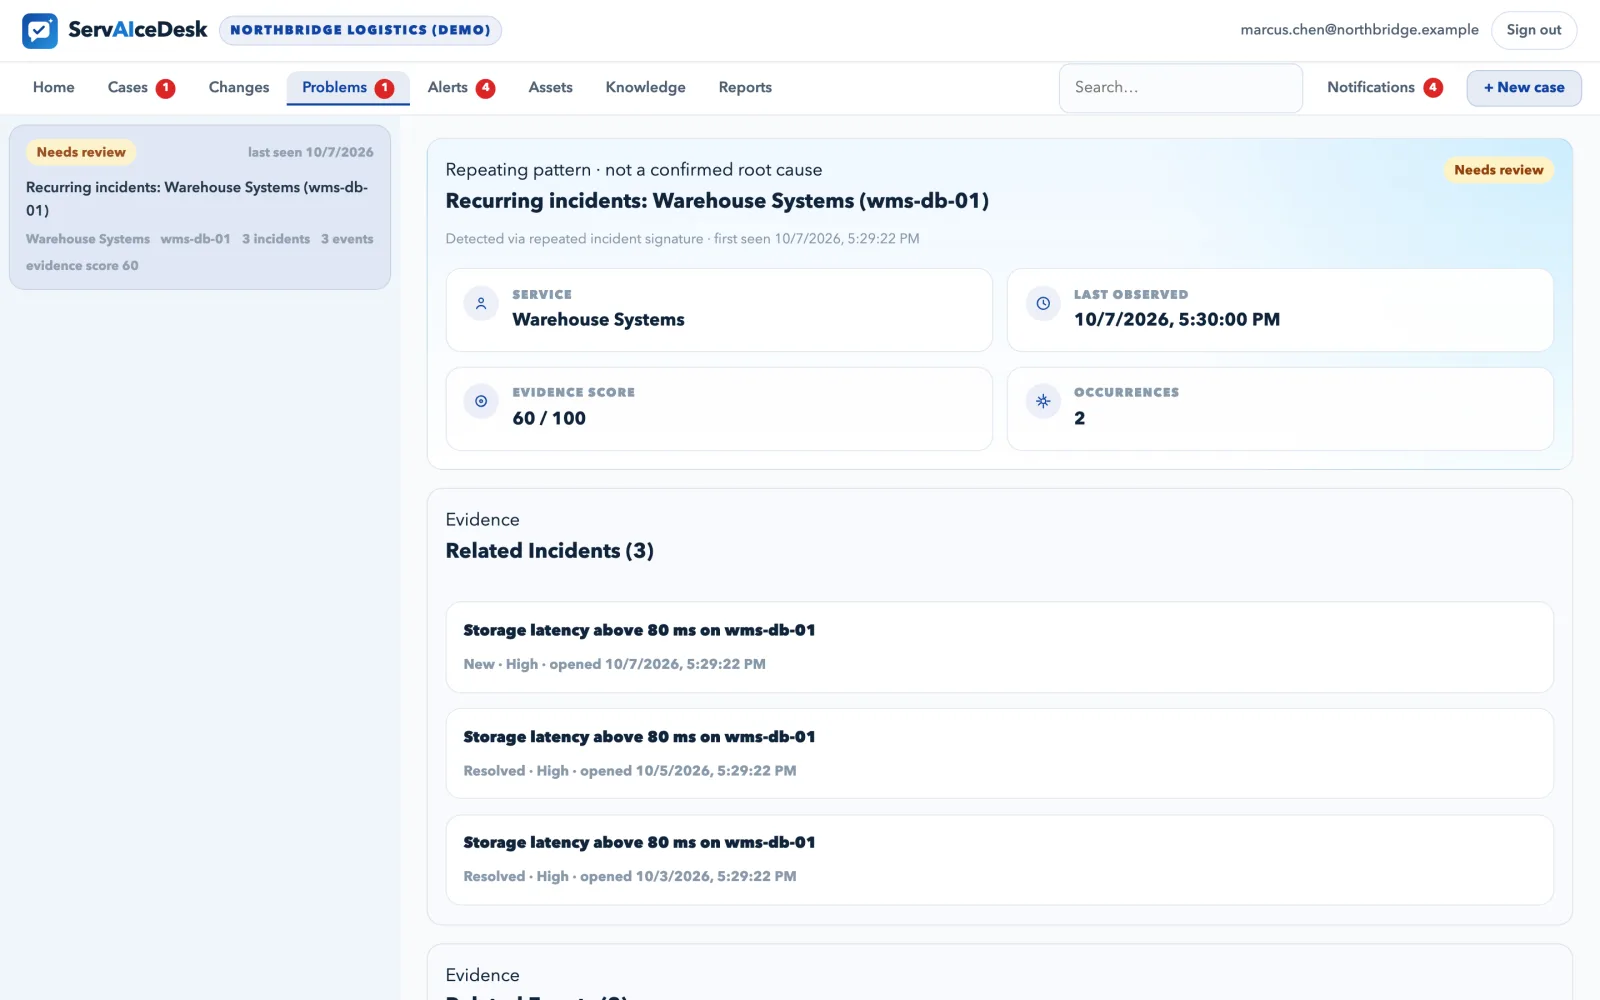
Task: Open the resolved incident opened 10/5/2026
Action: coord(999,753)
